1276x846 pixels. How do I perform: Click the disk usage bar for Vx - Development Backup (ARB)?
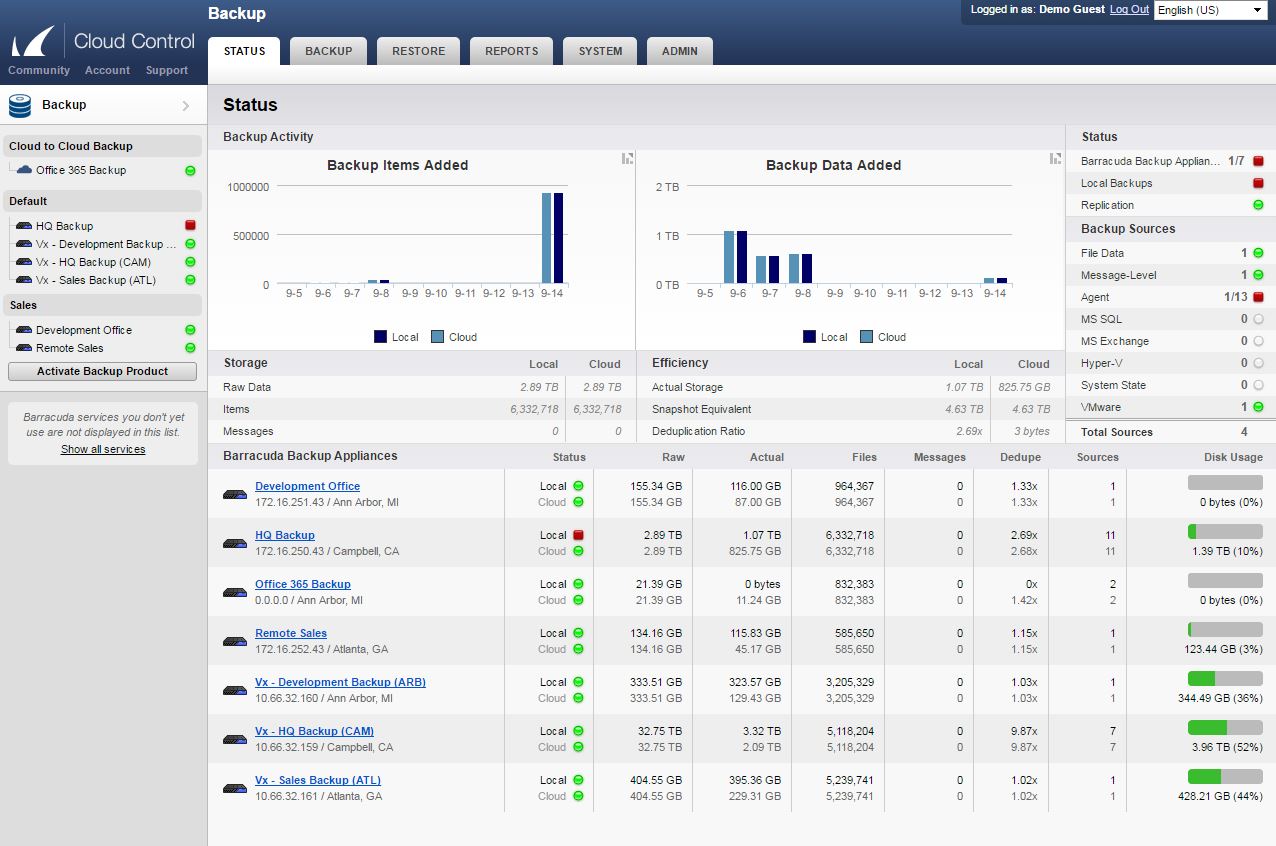1225,678
